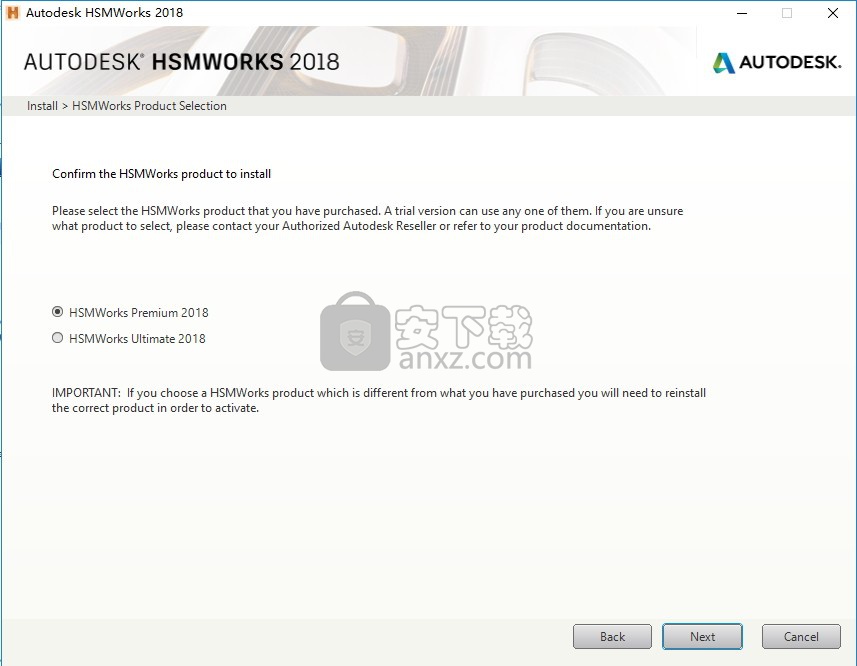
Task: Click the 'HSMWorks Premium 2018' label text
Action: click(x=139, y=313)
